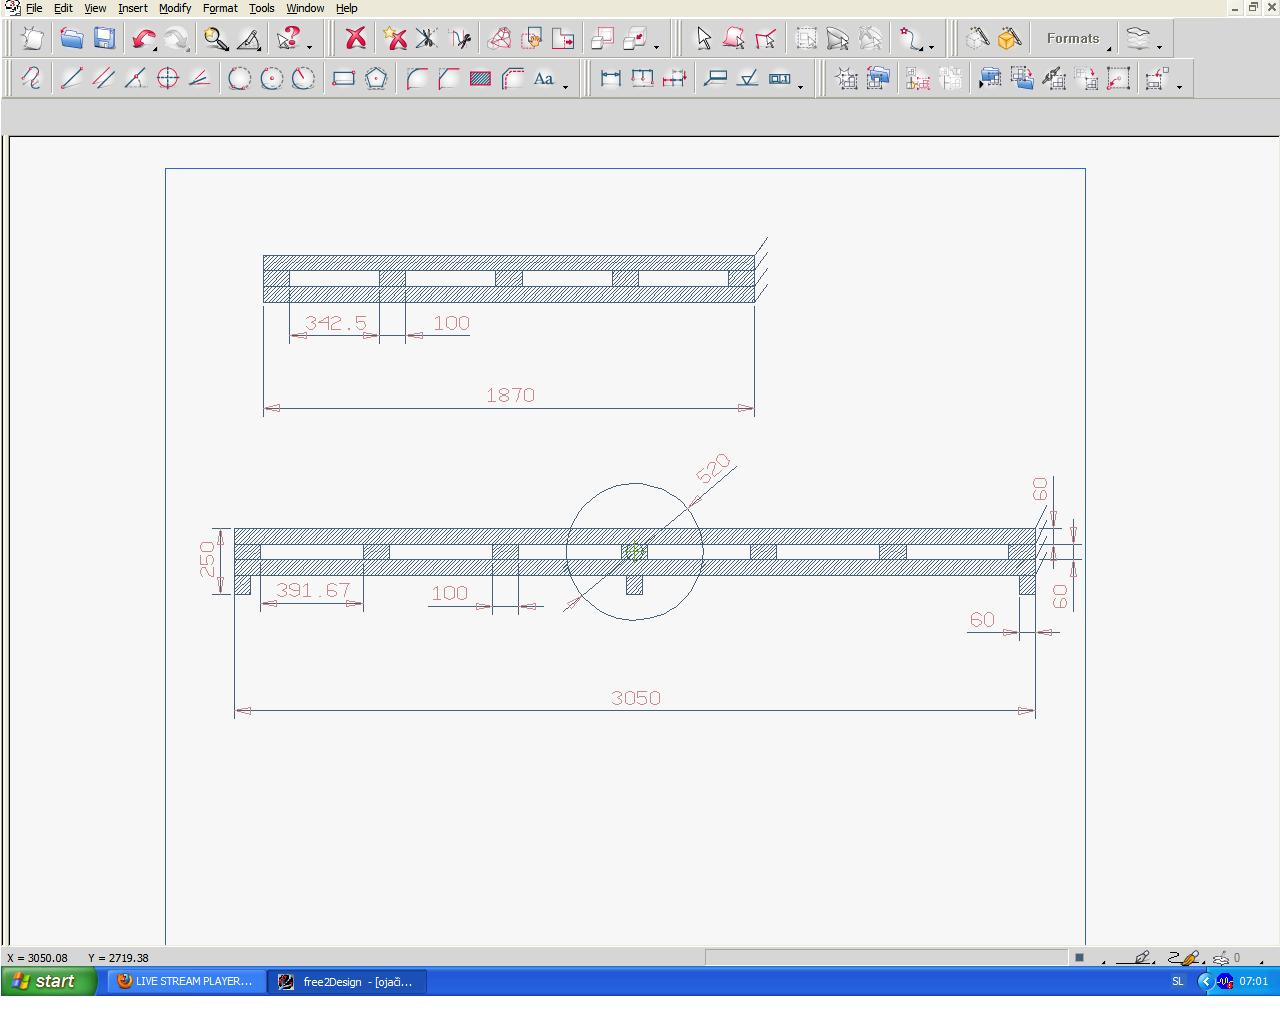Create a new document with the toolbar icon
Image resolution: width=1280 pixels, height=1024 pixels.
[33, 39]
